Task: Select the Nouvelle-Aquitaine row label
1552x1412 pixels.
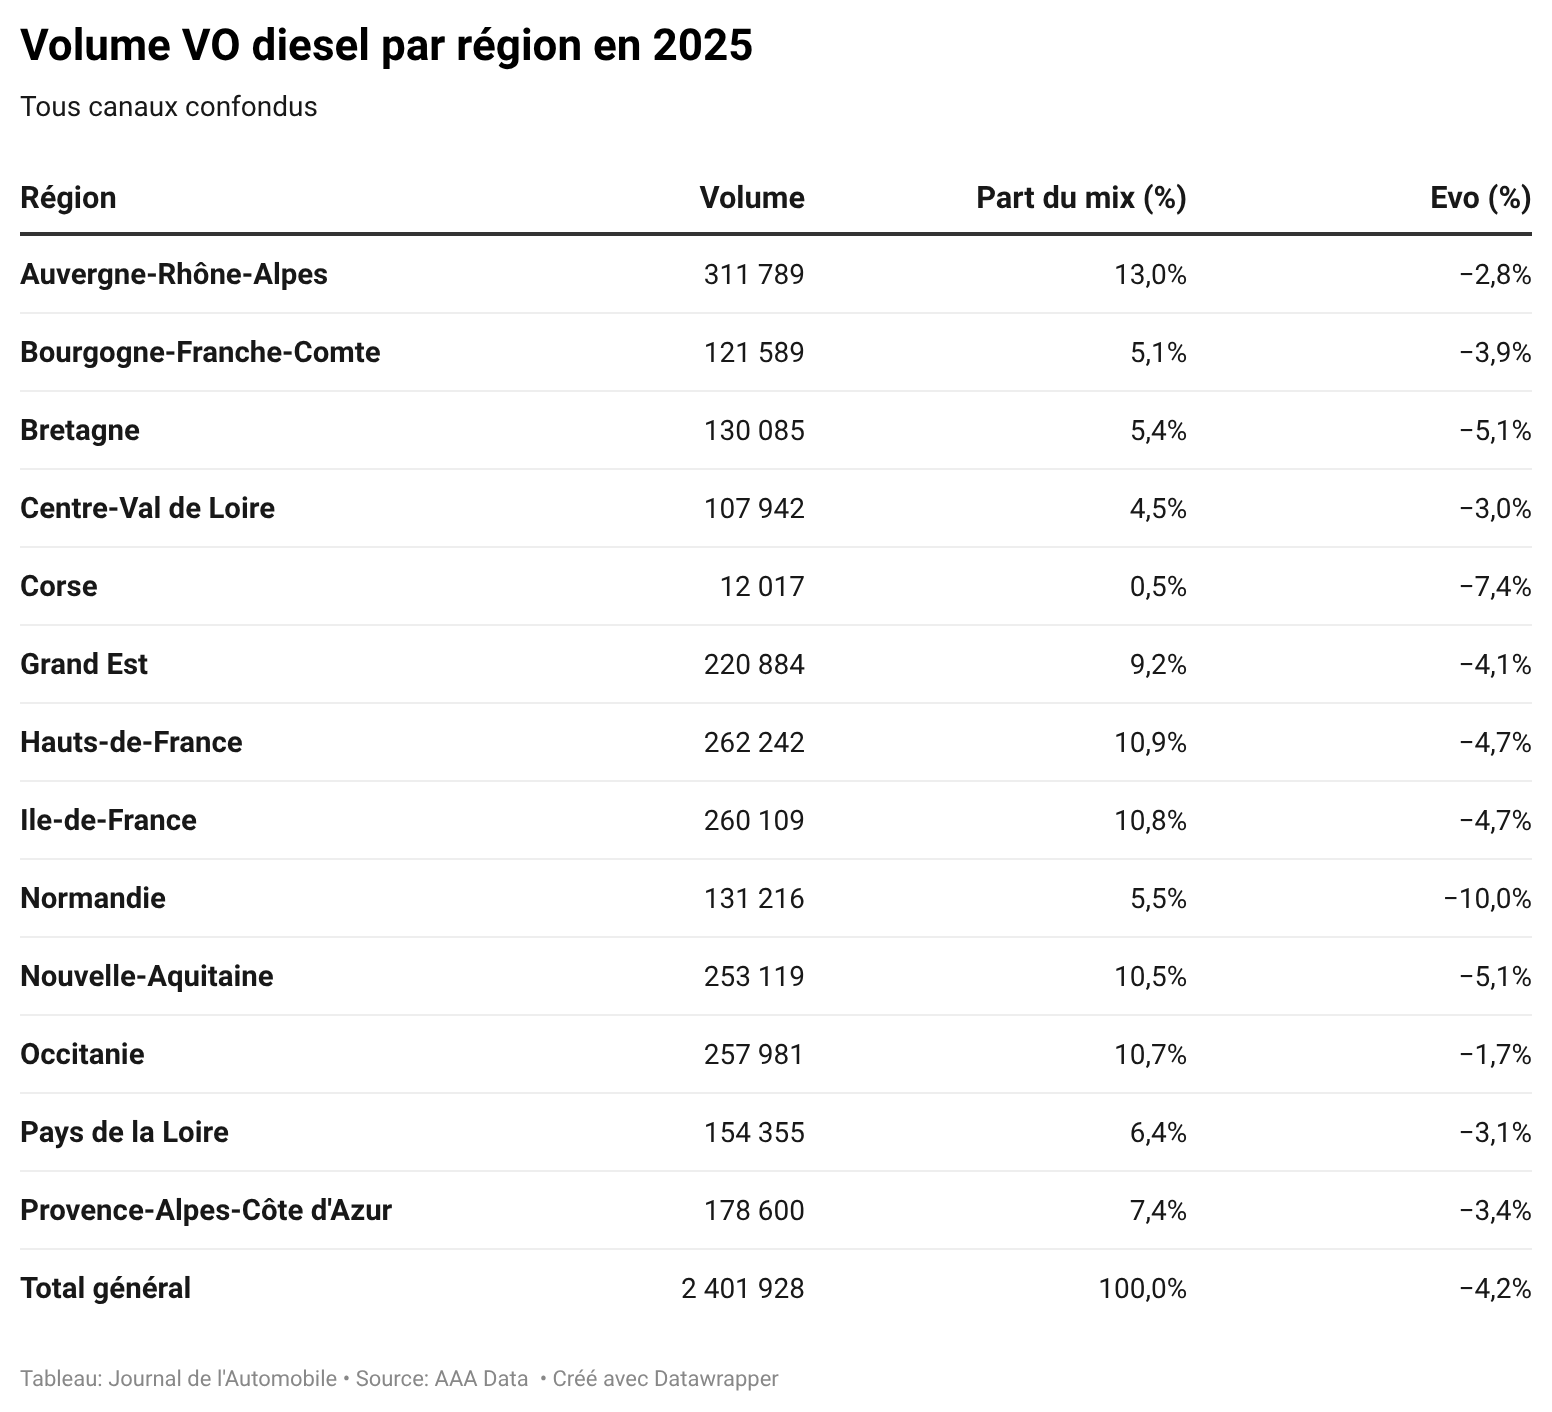Action: click(147, 976)
